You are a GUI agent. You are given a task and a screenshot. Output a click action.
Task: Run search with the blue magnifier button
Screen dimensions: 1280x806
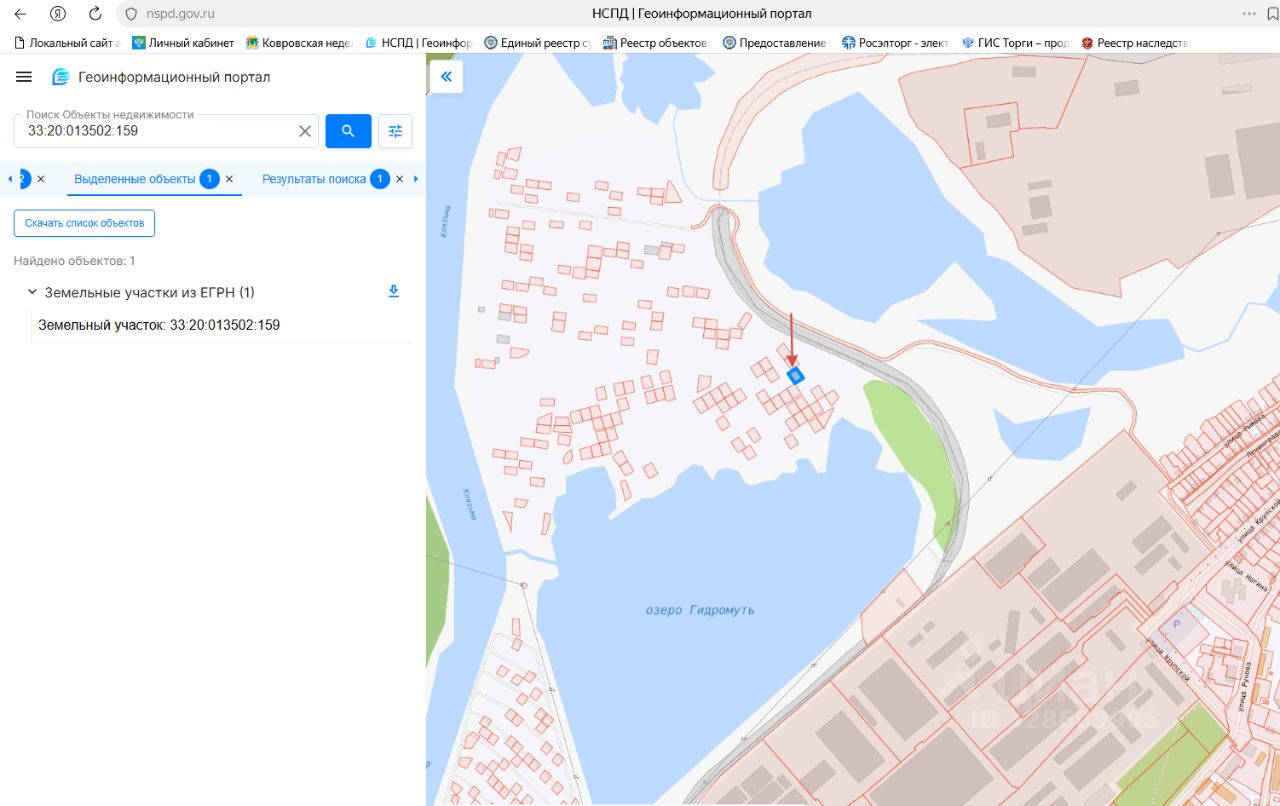tap(348, 131)
